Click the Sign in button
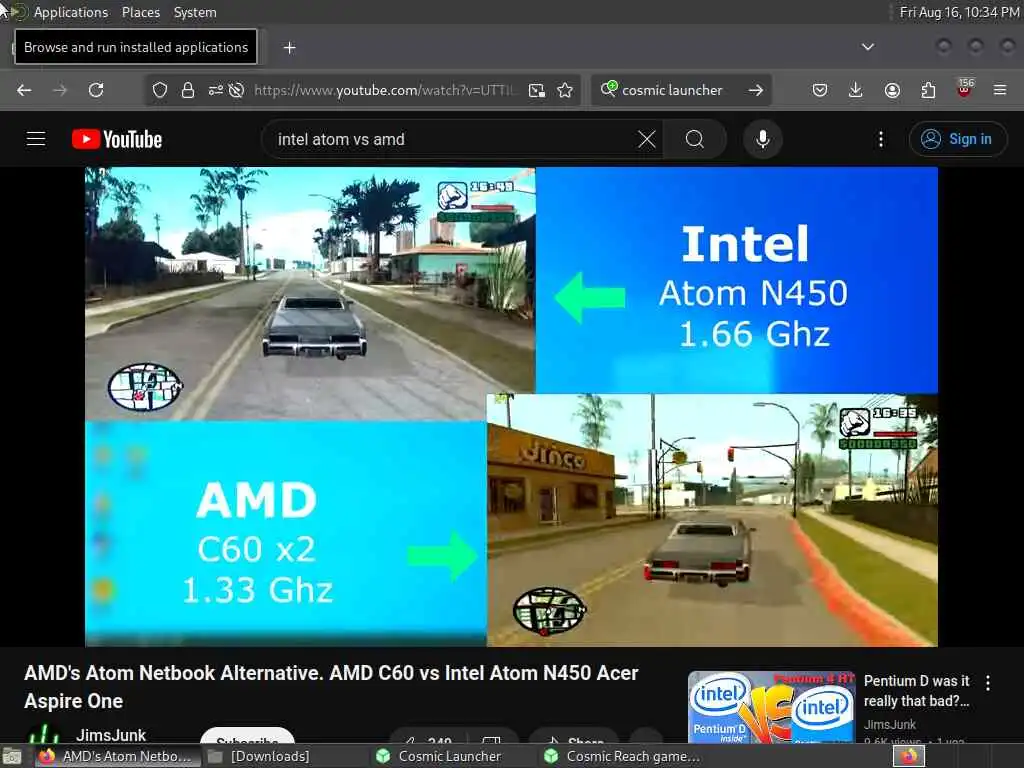This screenshot has width=1024, height=768. point(957,139)
